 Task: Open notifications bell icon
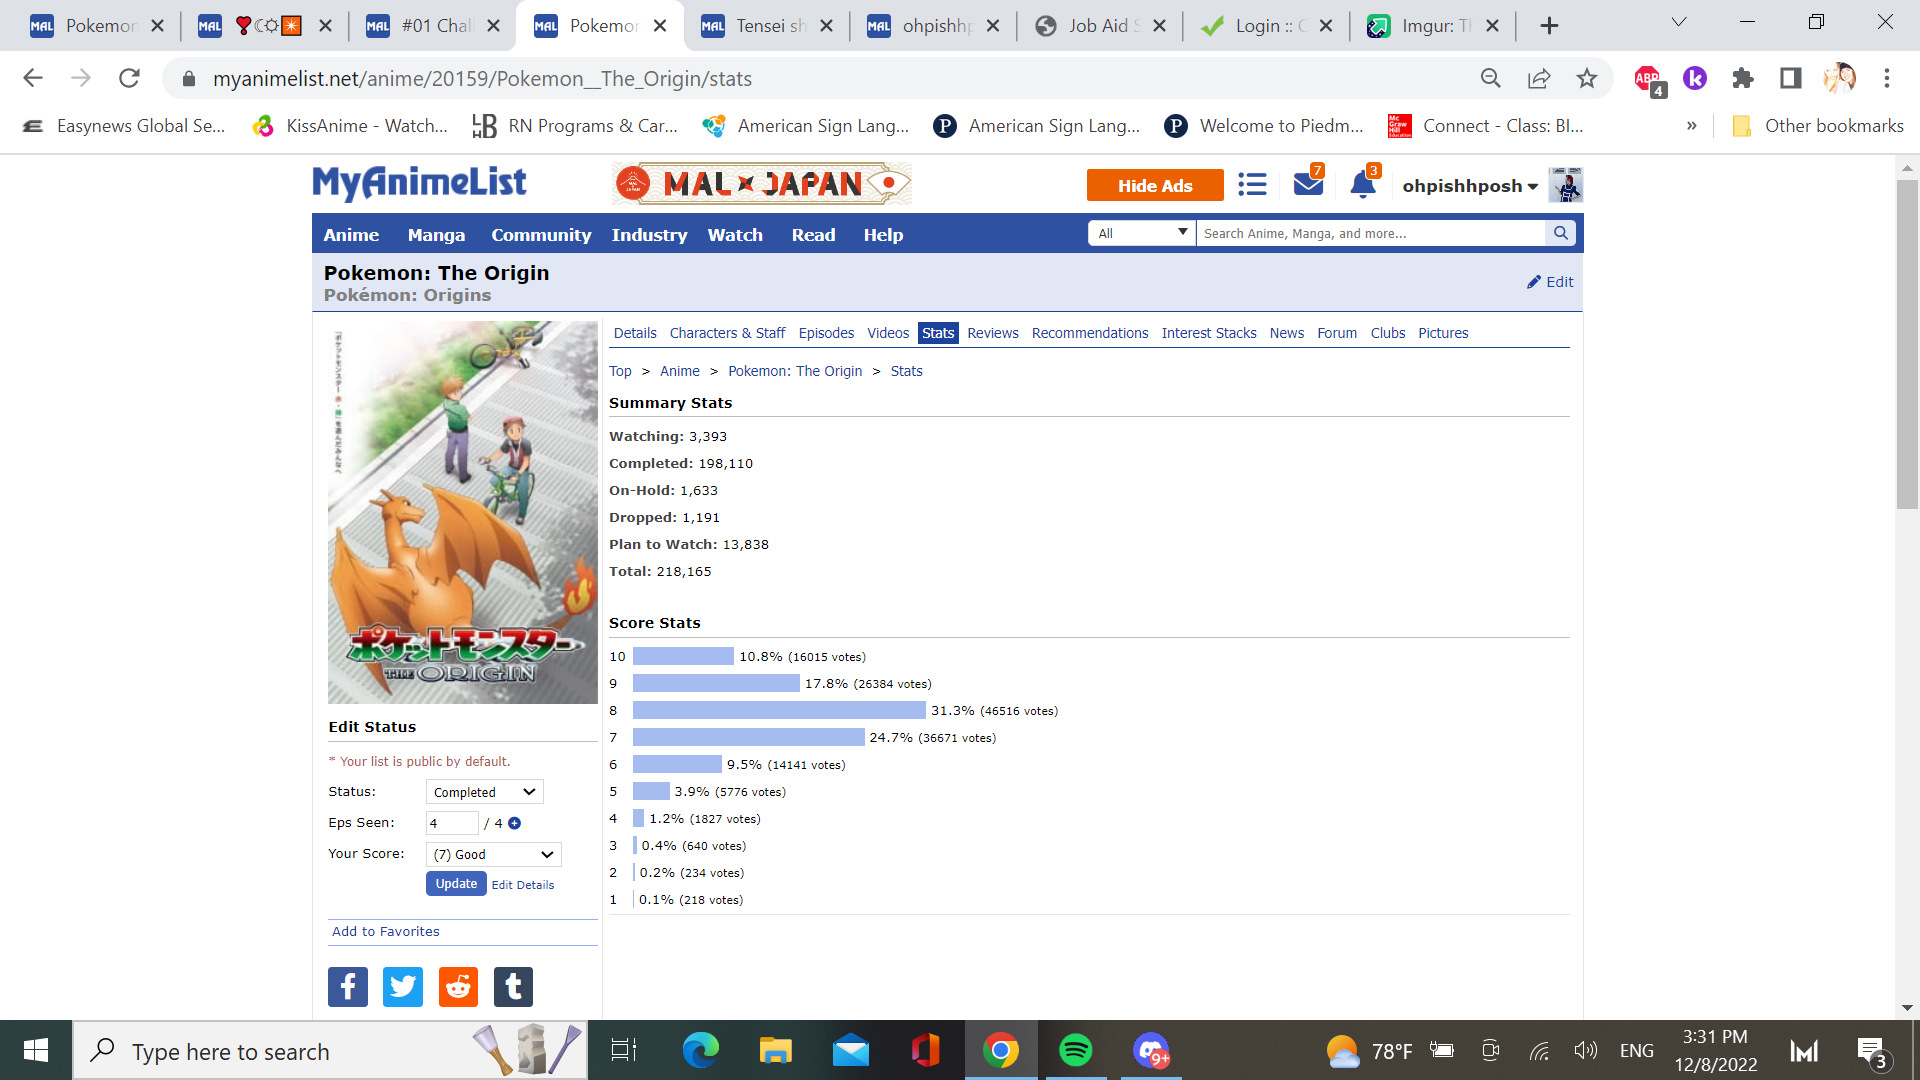pyautogui.click(x=1362, y=185)
